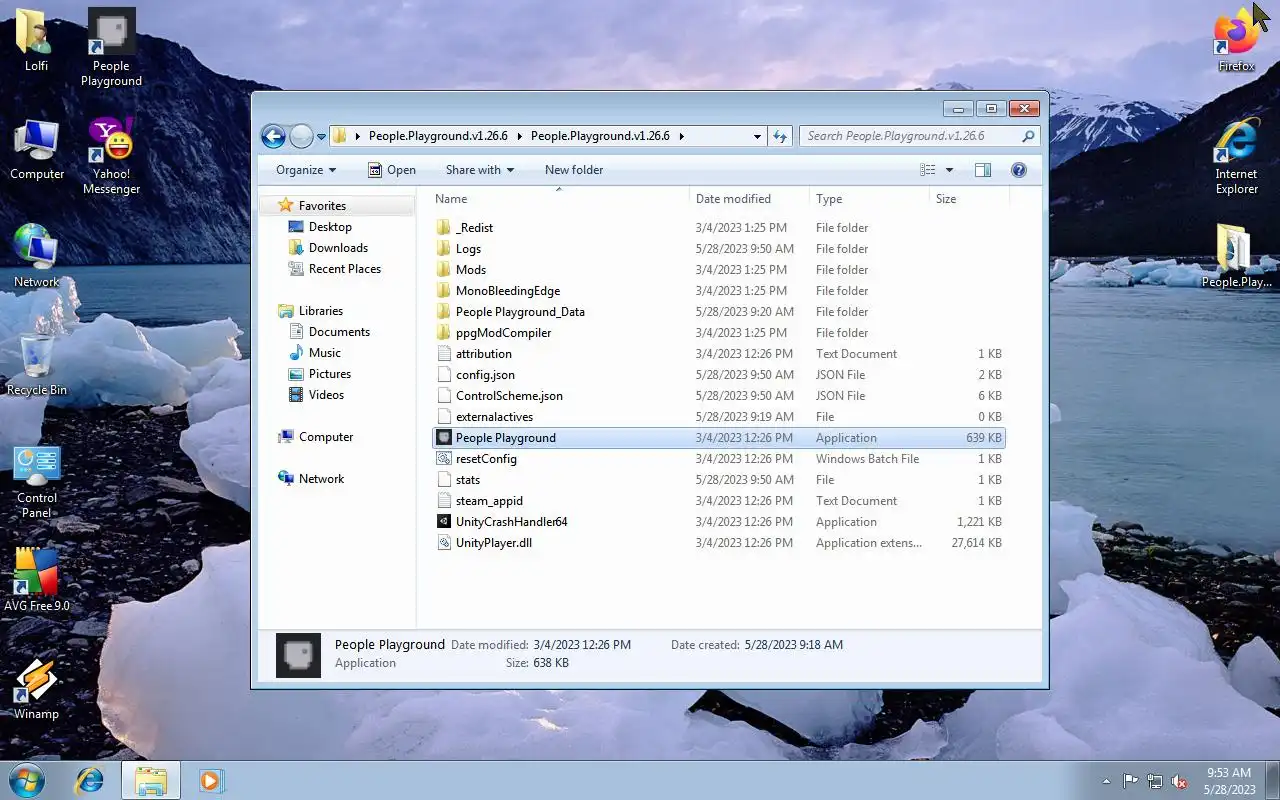This screenshot has height=800, width=1280.
Task: Select Music library in navigation pane
Action: [324, 353]
